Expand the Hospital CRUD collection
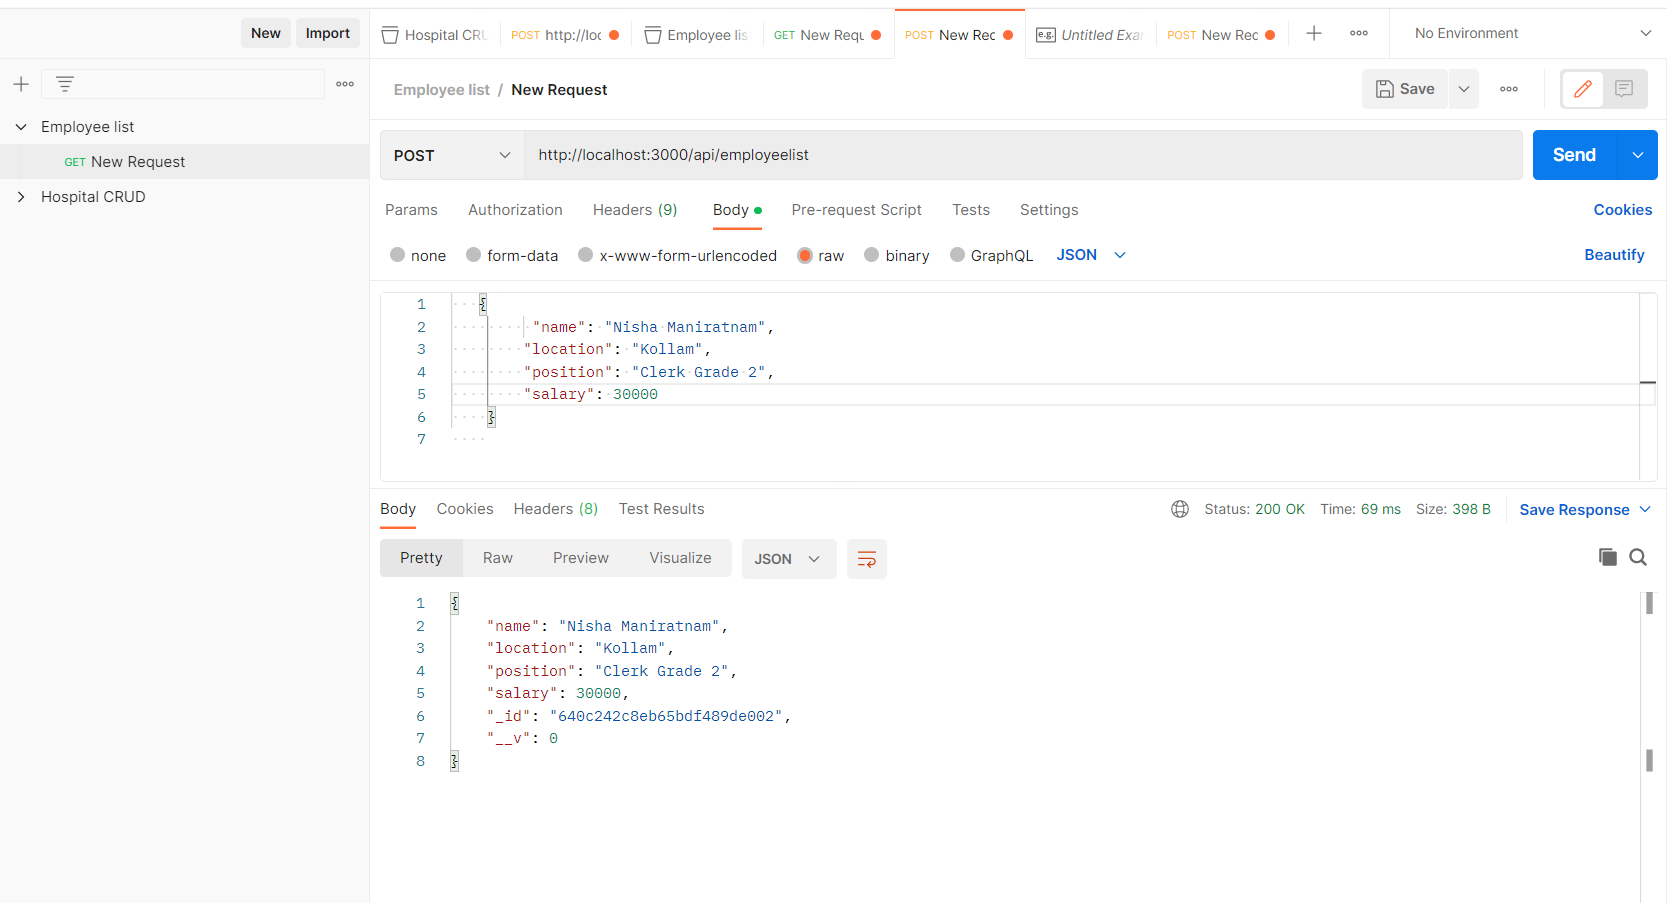 coord(22,196)
